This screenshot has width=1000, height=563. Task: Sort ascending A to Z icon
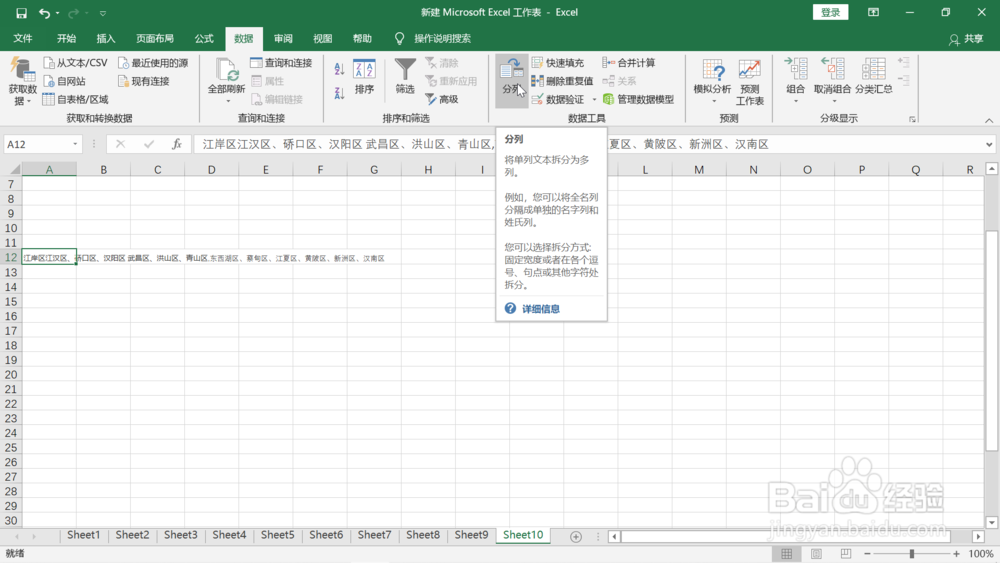pos(339,69)
